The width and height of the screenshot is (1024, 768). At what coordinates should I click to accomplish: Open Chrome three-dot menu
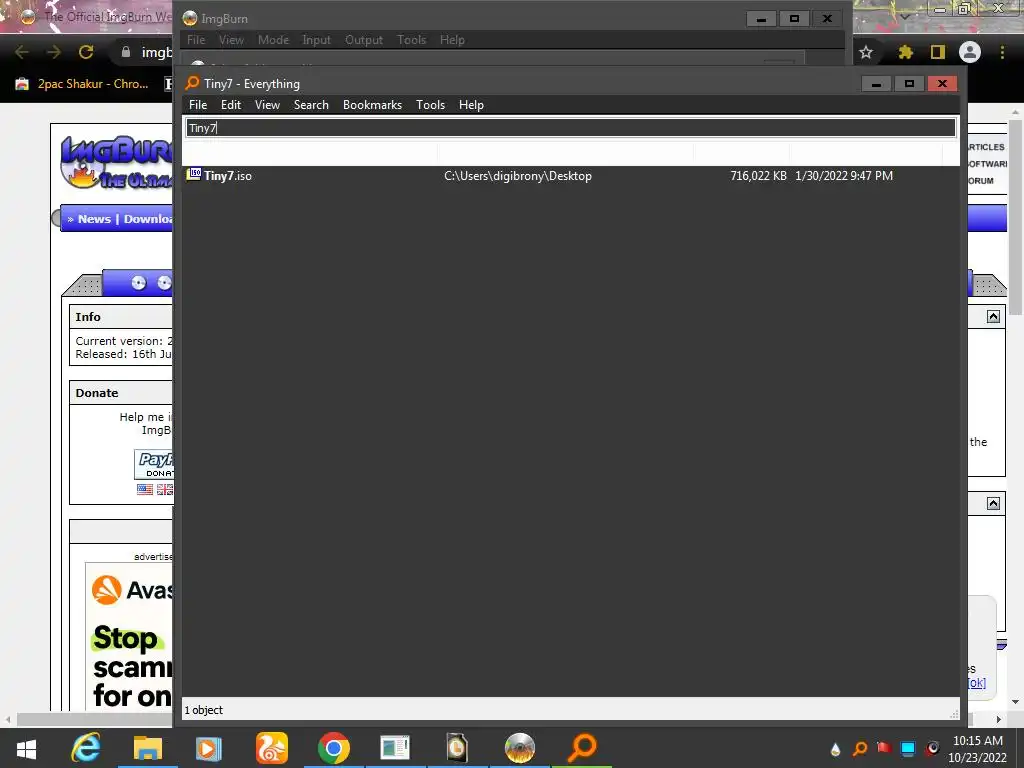tap(1002, 52)
